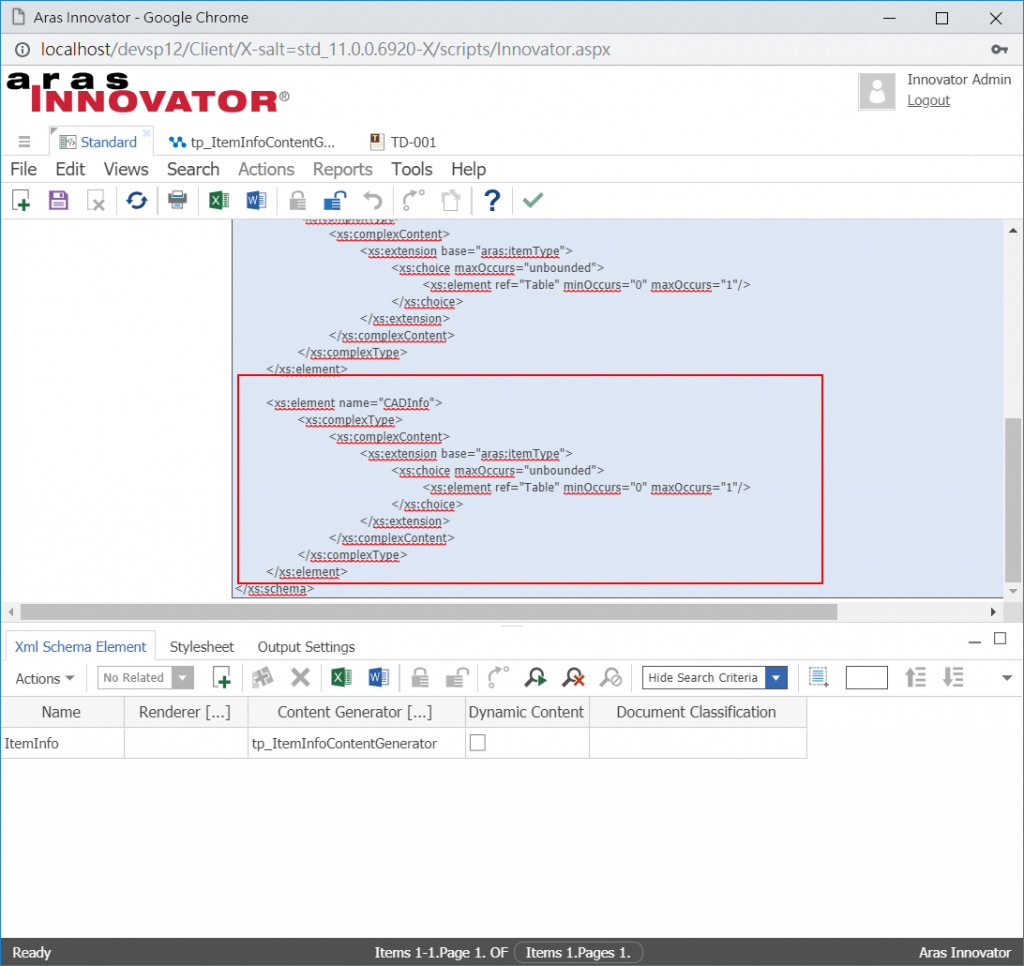The width and height of the screenshot is (1024, 966).
Task: Click the Logout link
Action: click(928, 101)
